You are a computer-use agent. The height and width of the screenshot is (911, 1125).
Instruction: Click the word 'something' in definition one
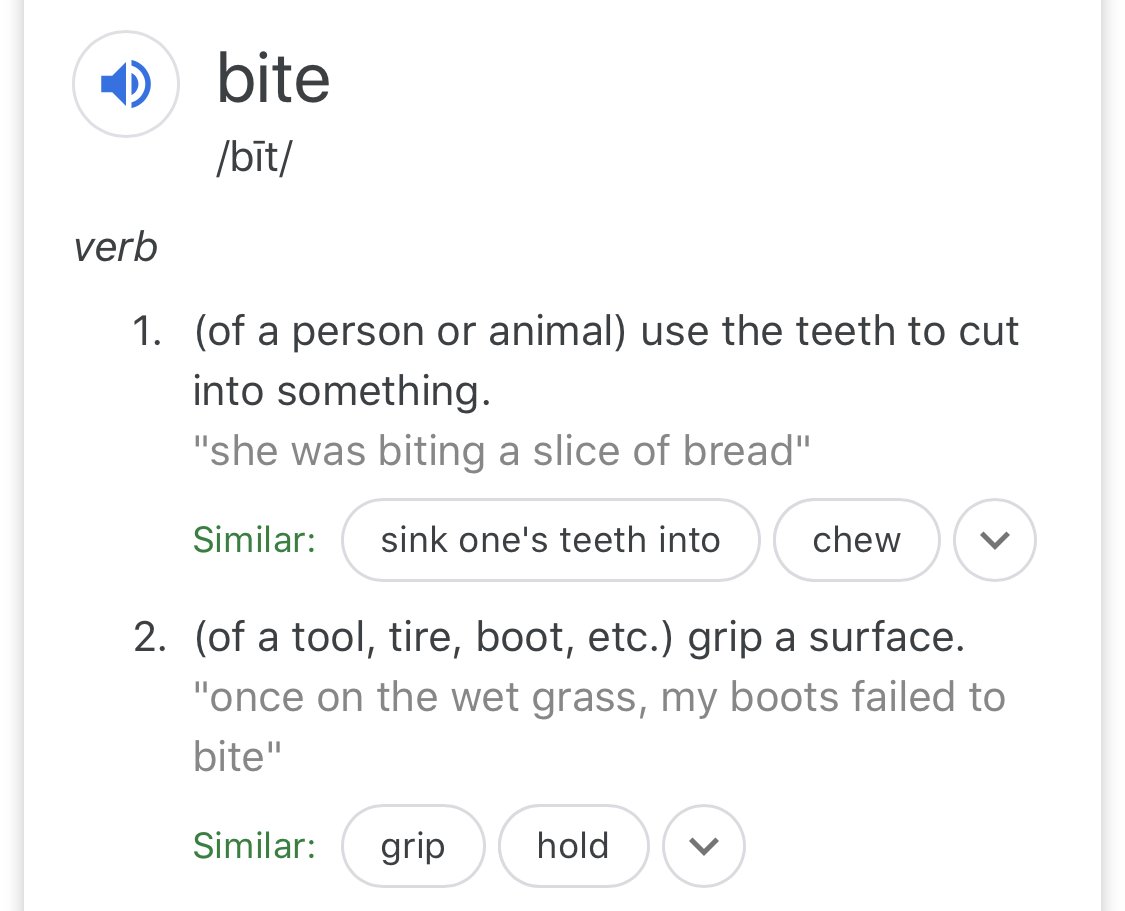click(384, 392)
